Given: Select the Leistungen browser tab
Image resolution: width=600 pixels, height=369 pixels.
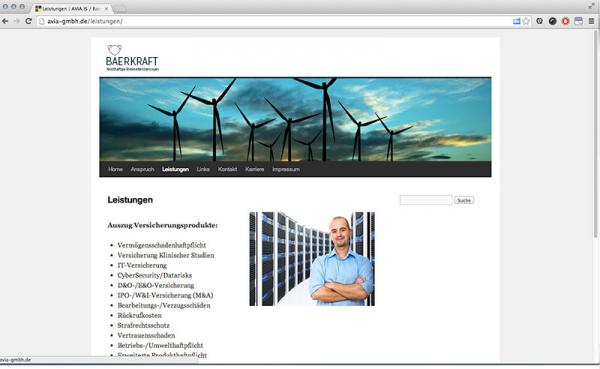Looking at the screenshot, I should 72,8.
